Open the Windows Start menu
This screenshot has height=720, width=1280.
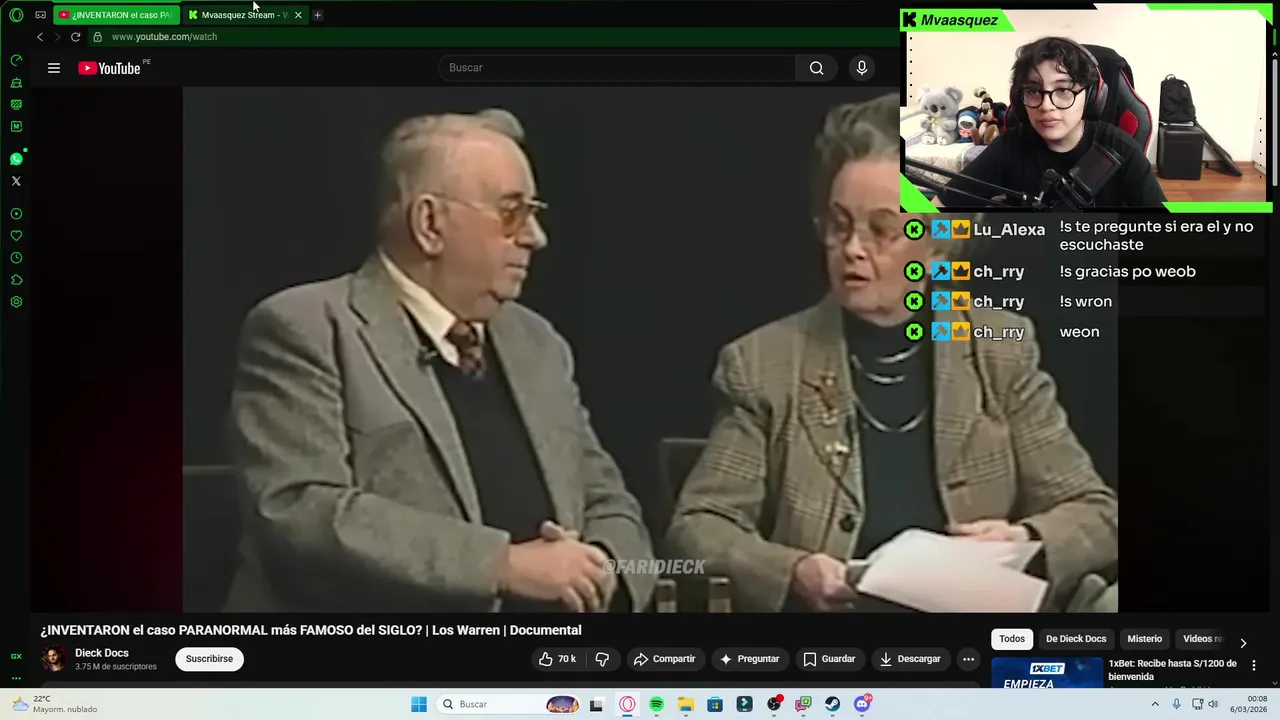419,704
